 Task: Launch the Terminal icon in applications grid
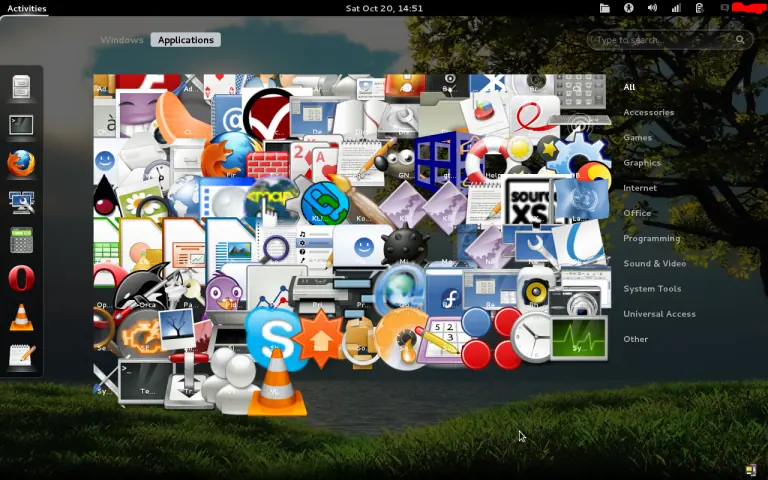pyautogui.click(x=144, y=381)
